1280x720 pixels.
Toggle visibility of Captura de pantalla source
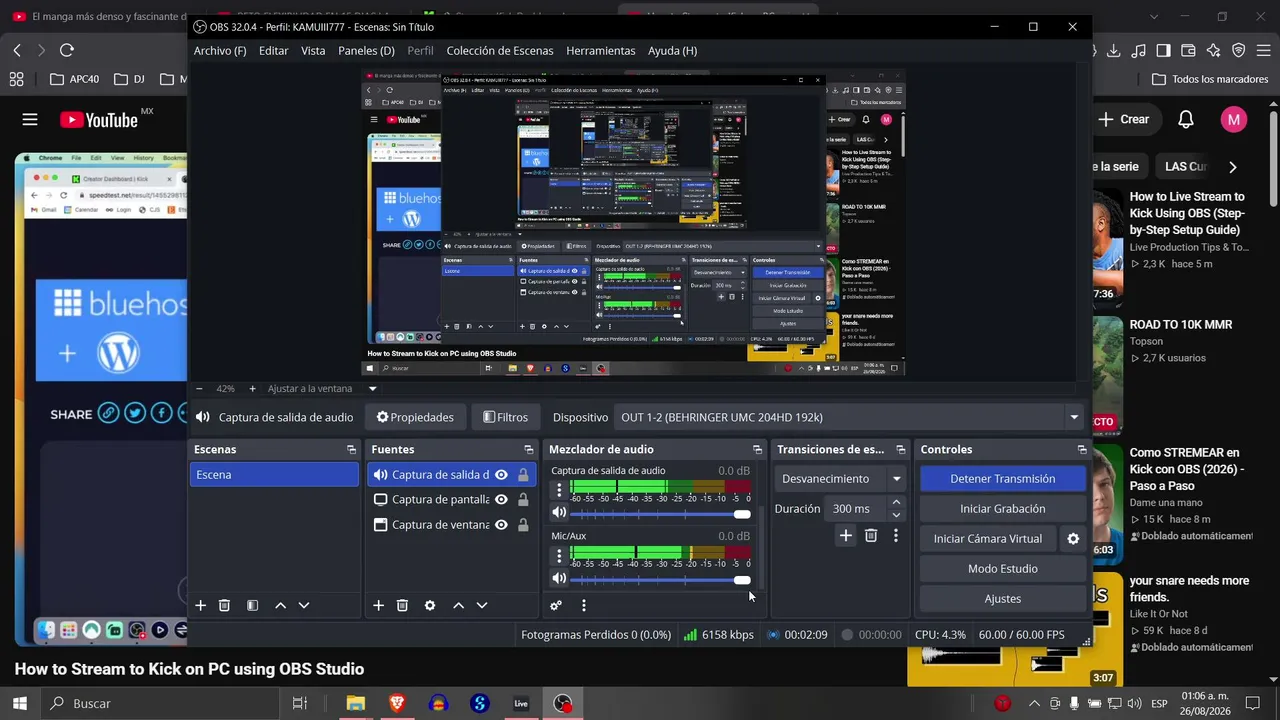501,500
